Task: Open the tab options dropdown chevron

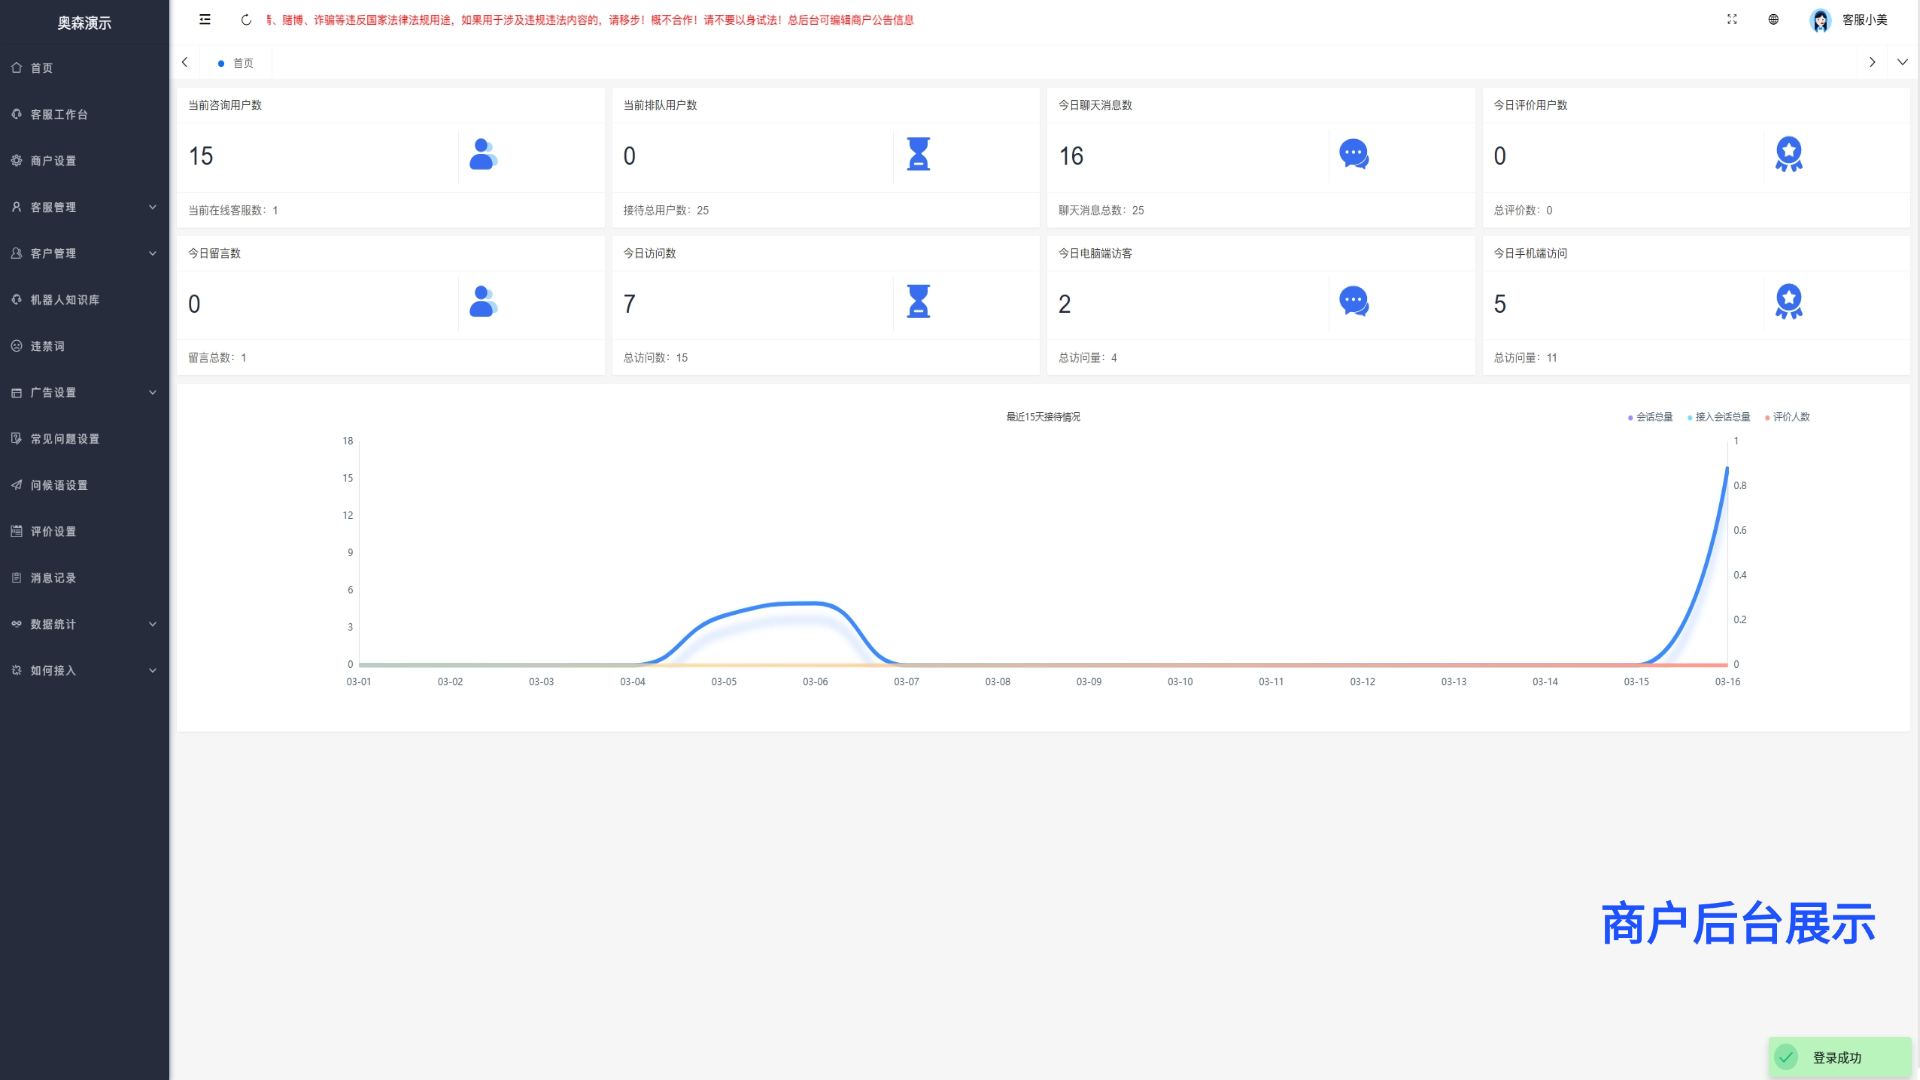Action: [1902, 62]
